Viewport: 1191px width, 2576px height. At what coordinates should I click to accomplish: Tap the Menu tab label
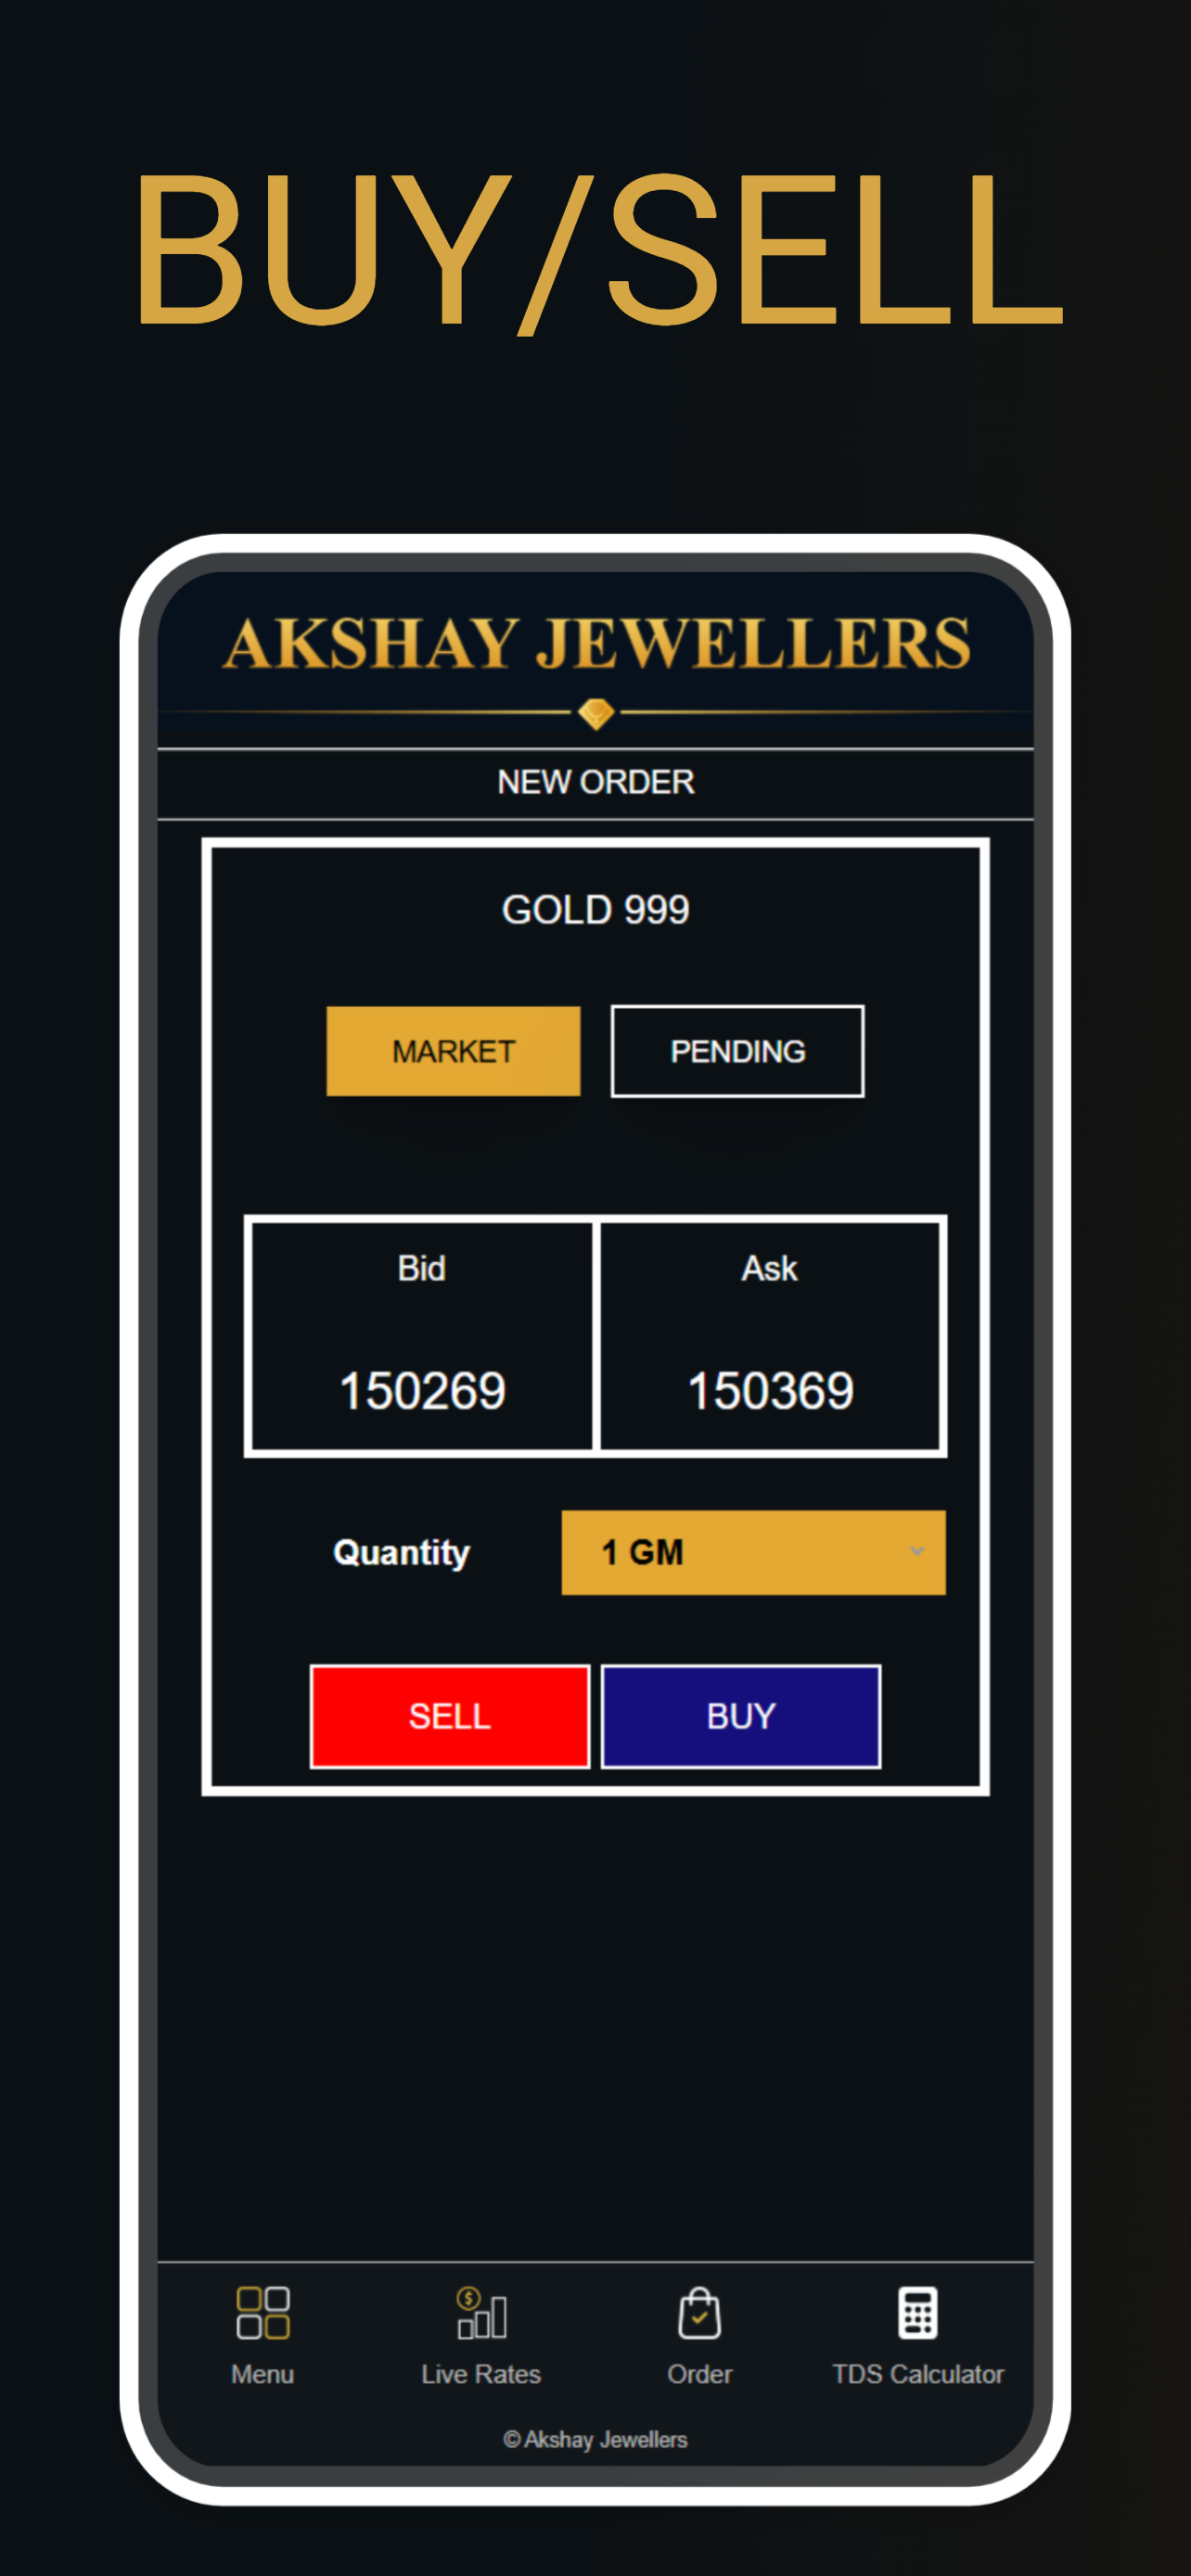pyautogui.click(x=263, y=2374)
